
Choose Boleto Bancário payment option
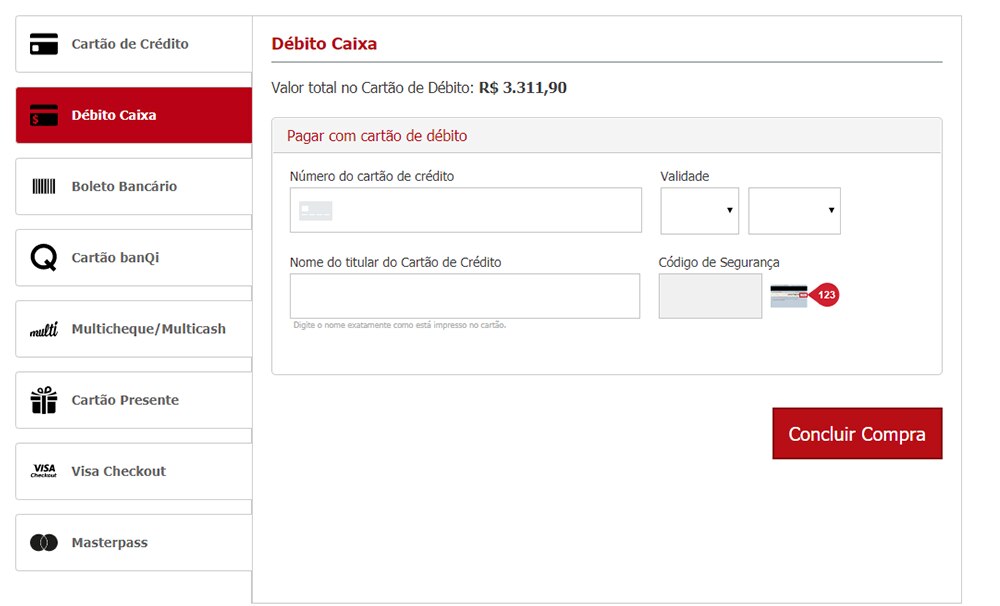coord(134,186)
